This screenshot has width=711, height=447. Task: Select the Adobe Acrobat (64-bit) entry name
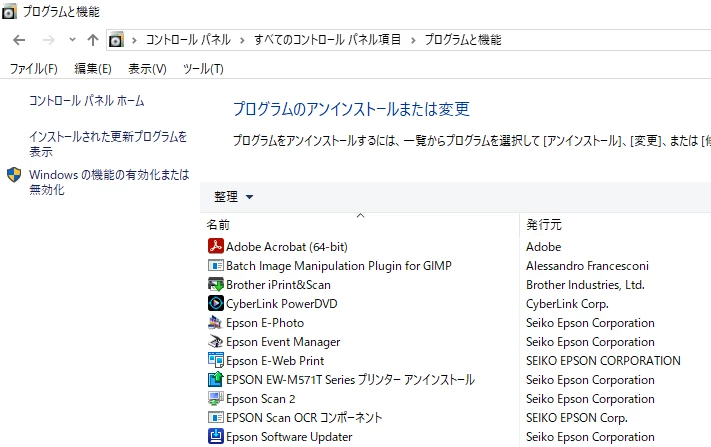(x=287, y=247)
